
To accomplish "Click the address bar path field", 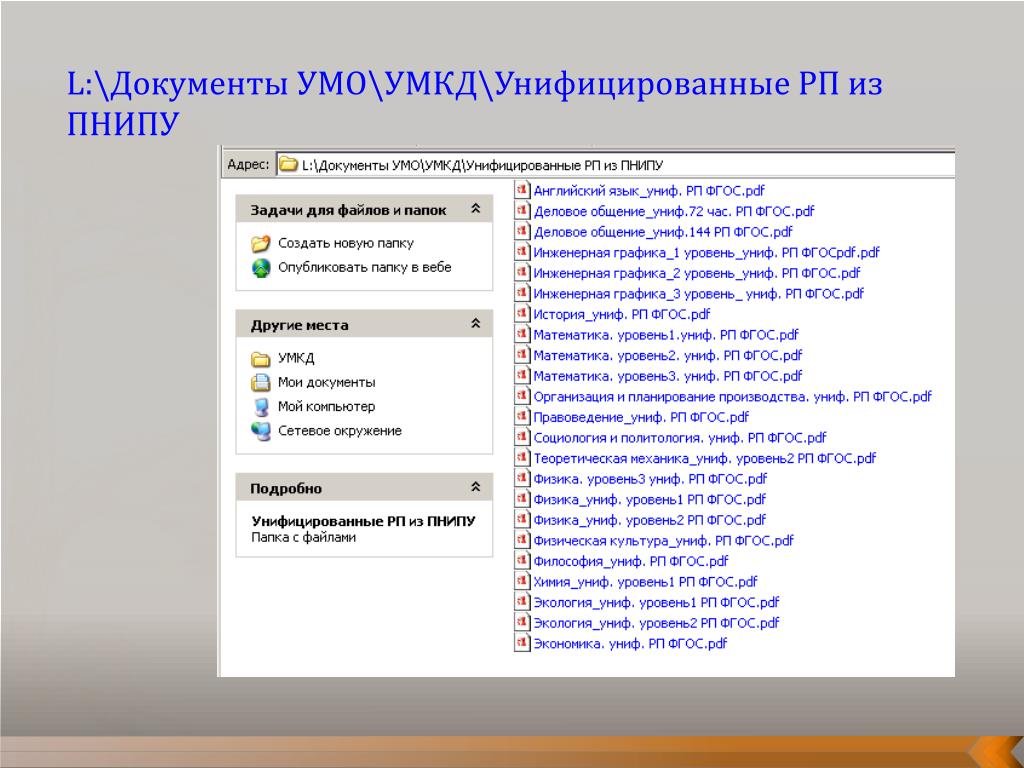I will coord(615,165).
